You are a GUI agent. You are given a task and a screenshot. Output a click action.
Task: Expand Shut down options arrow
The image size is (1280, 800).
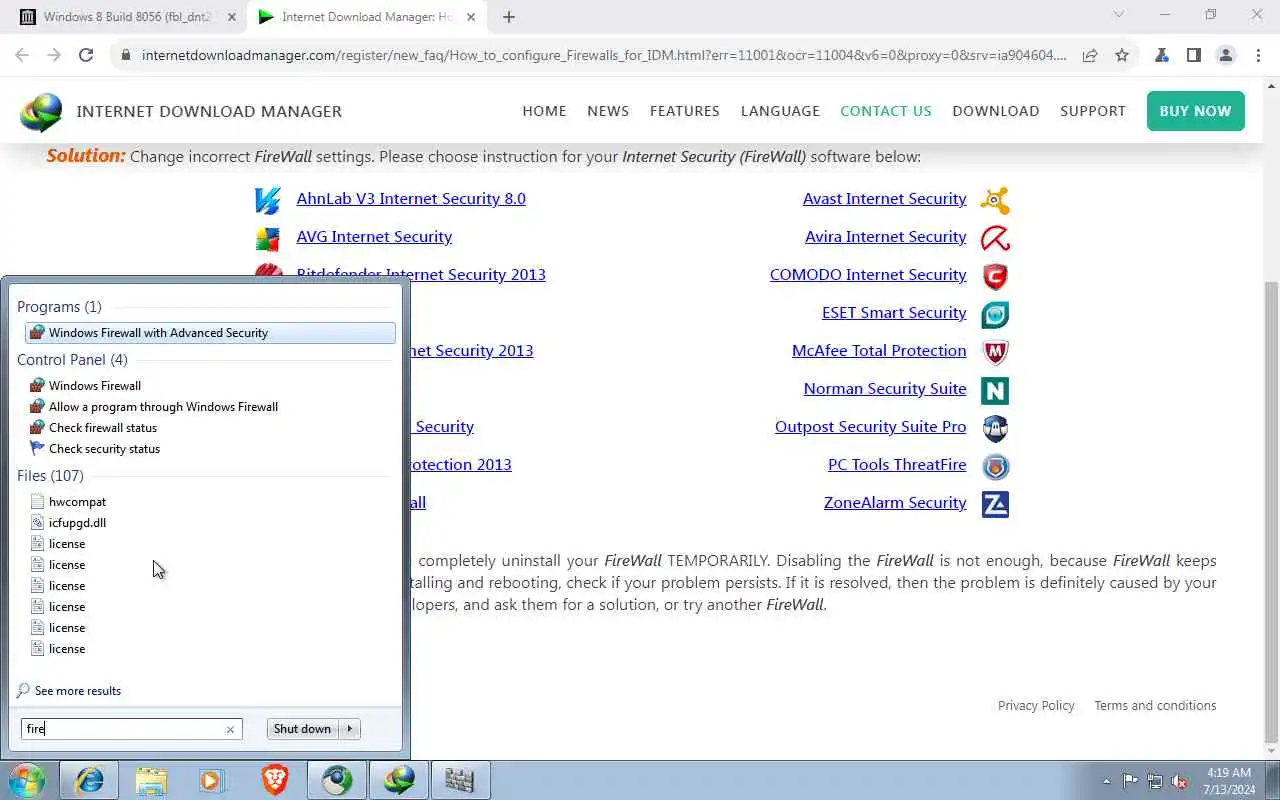coord(350,729)
